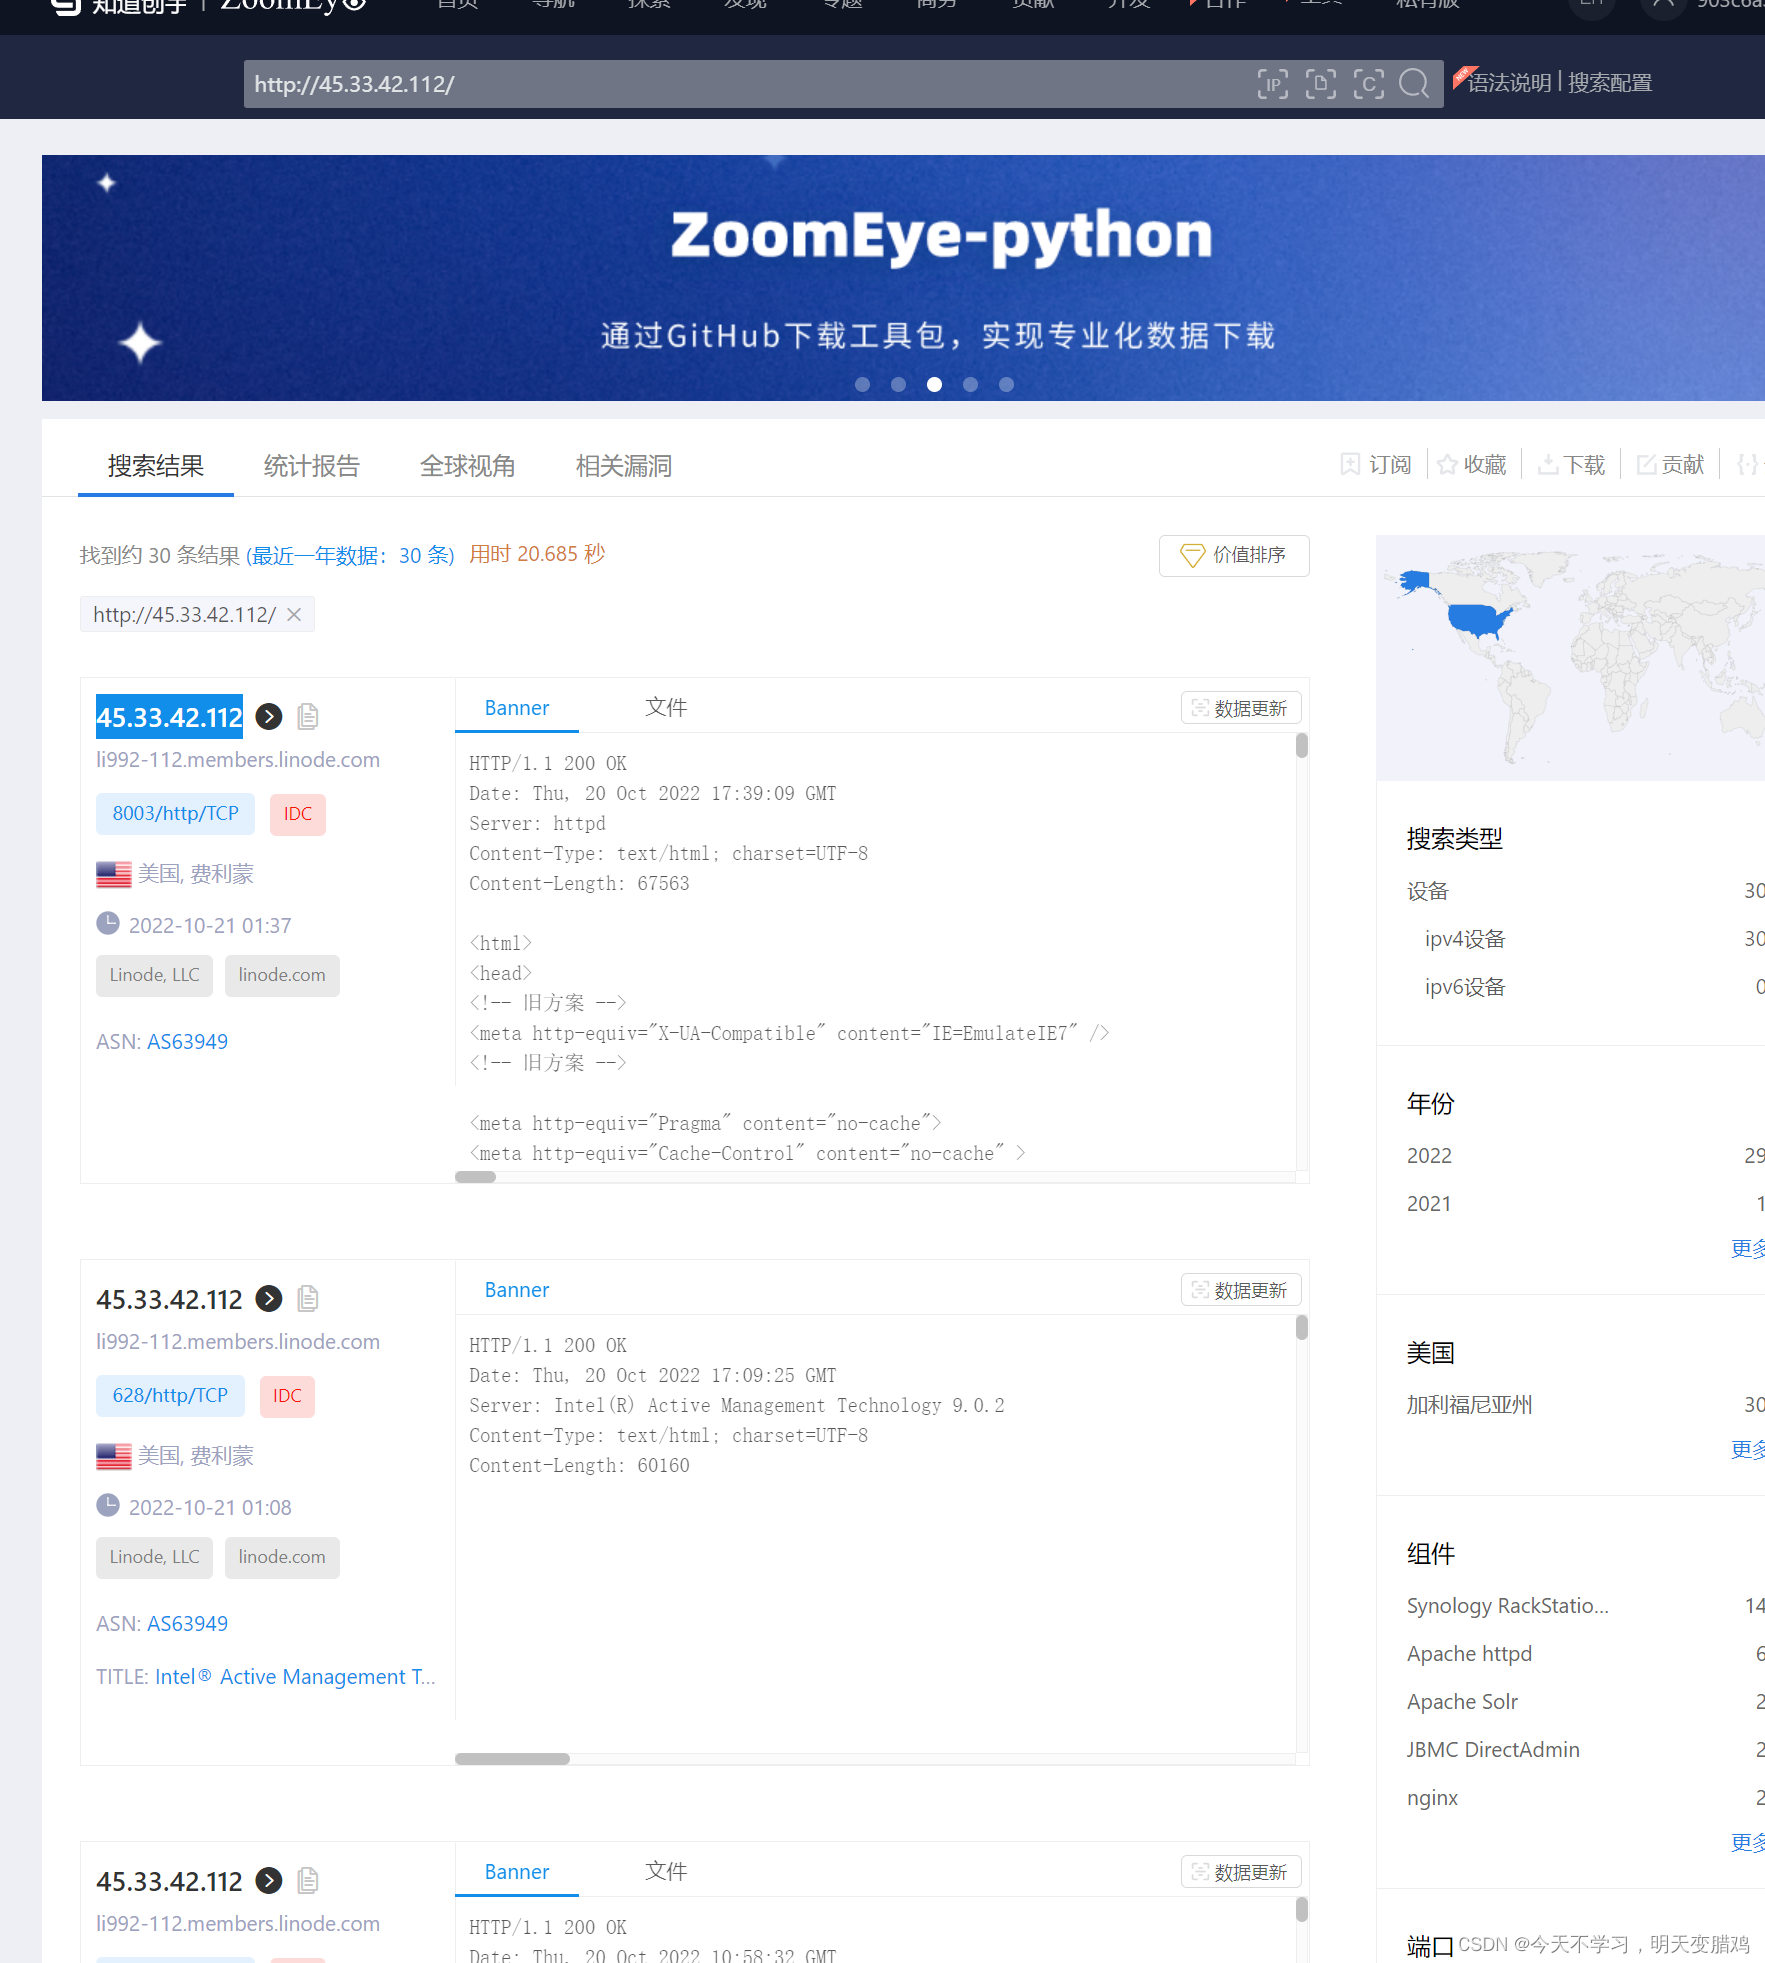The image size is (1765, 1963).
Task: Click the IDC tag in the 8003 result
Action: click(298, 814)
